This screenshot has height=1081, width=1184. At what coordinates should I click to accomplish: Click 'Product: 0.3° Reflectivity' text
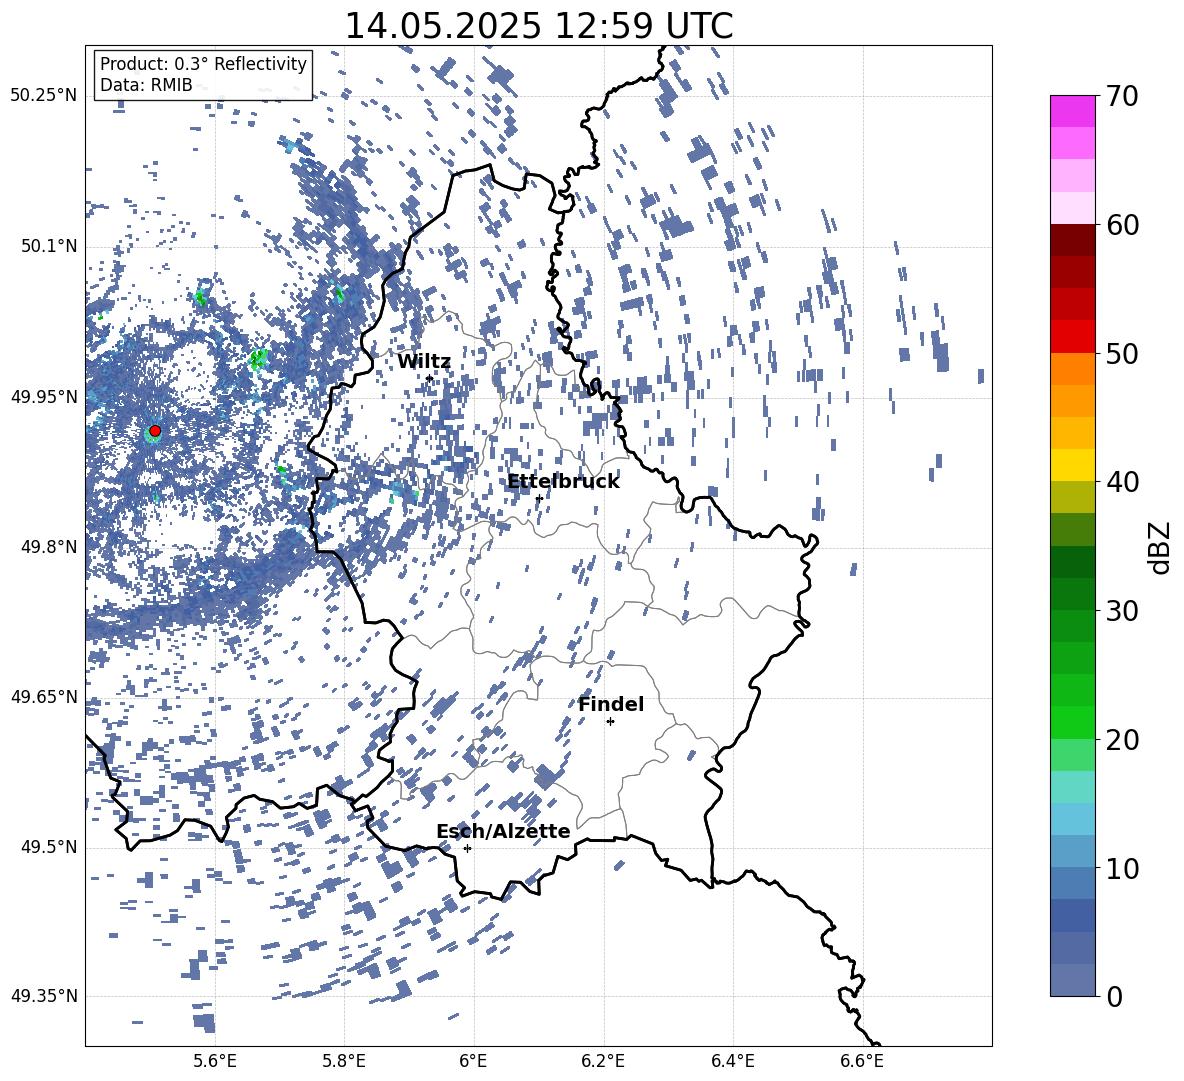point(203,64)
